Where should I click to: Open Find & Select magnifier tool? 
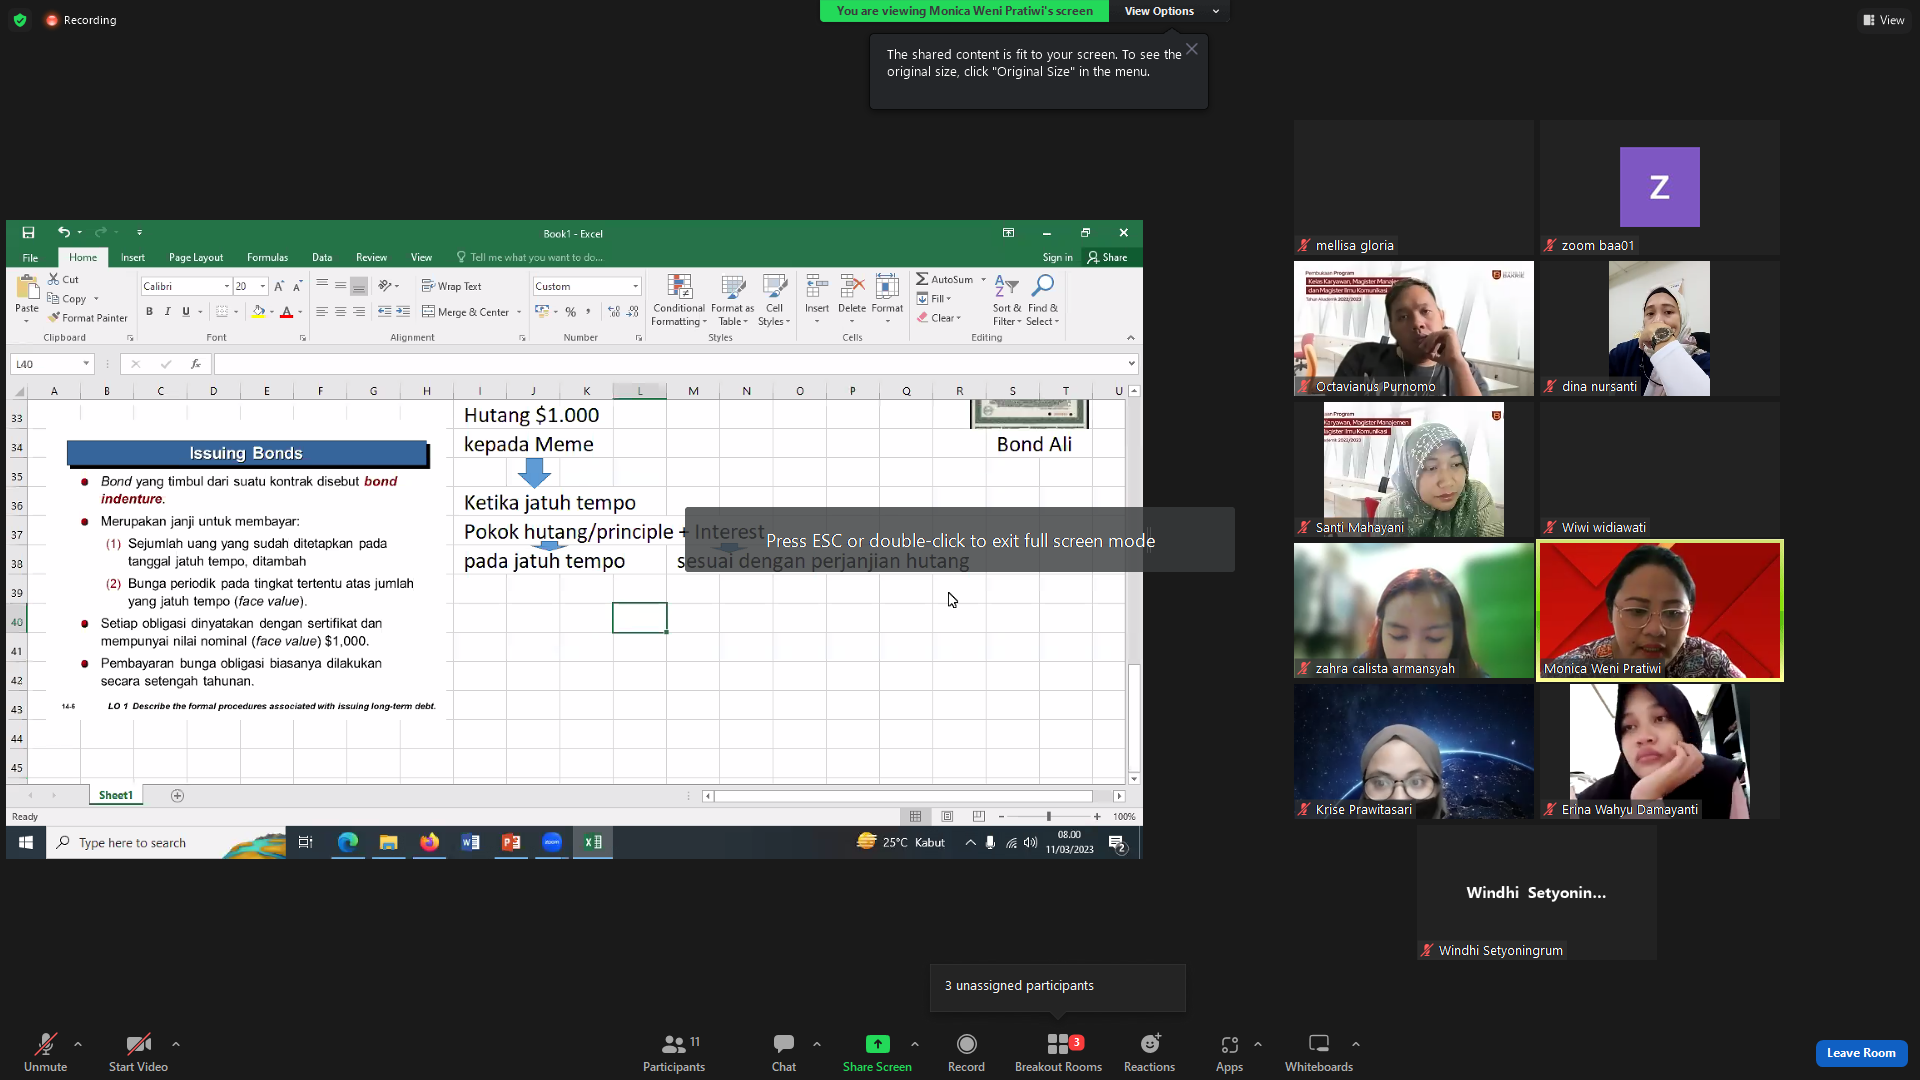pyautogui.click(x=1042, y=300)
